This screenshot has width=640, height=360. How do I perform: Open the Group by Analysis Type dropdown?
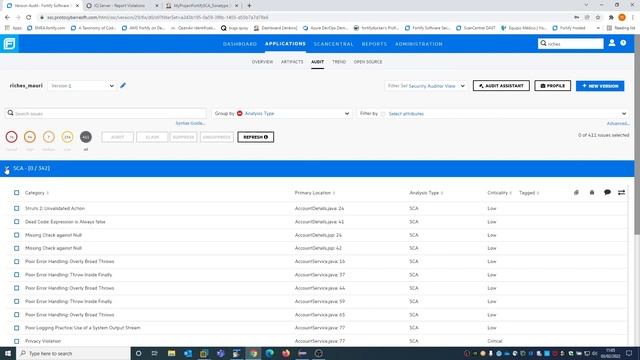pos(282,113)
